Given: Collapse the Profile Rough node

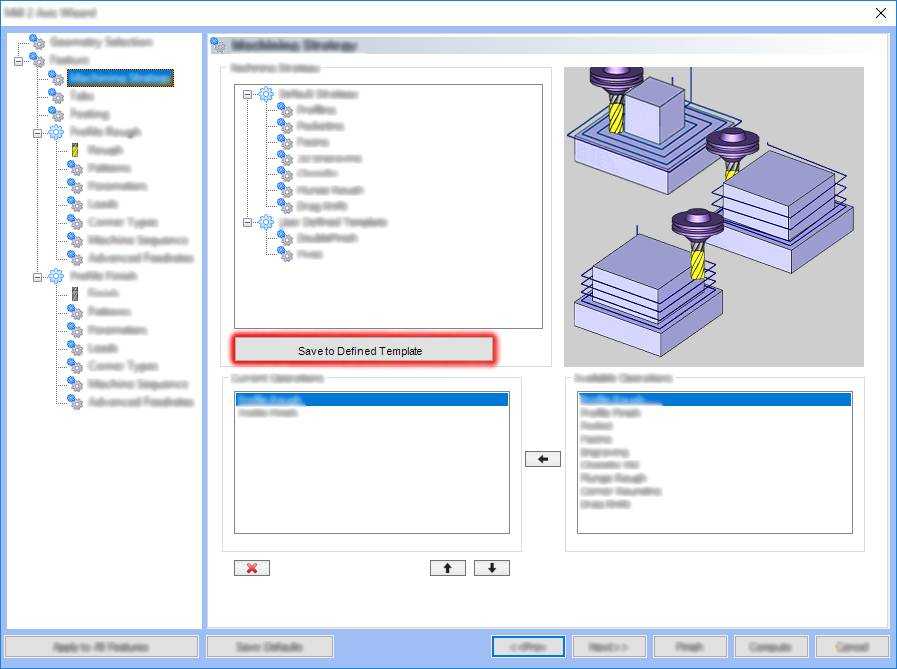Looking at the screenshot, I should 38,132.
